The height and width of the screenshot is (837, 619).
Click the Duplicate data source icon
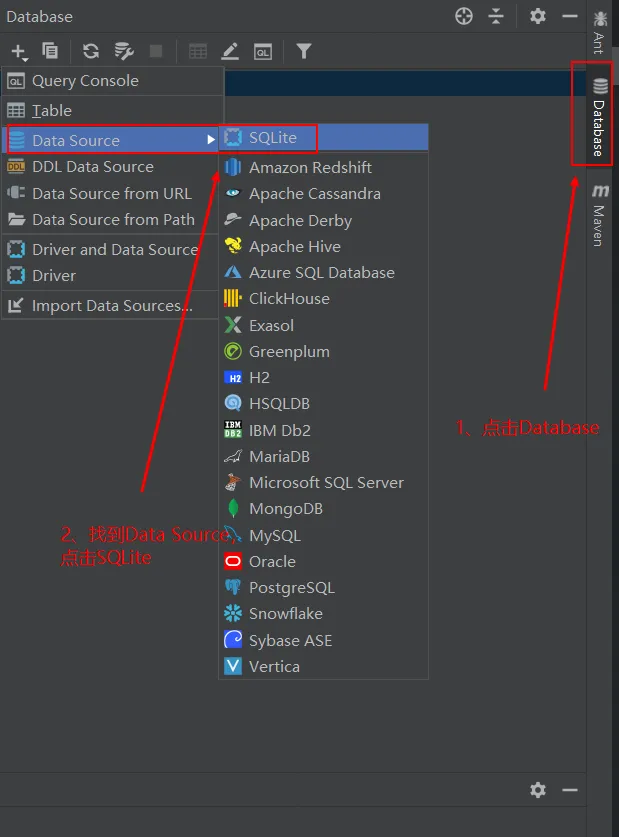coord(50,51)
